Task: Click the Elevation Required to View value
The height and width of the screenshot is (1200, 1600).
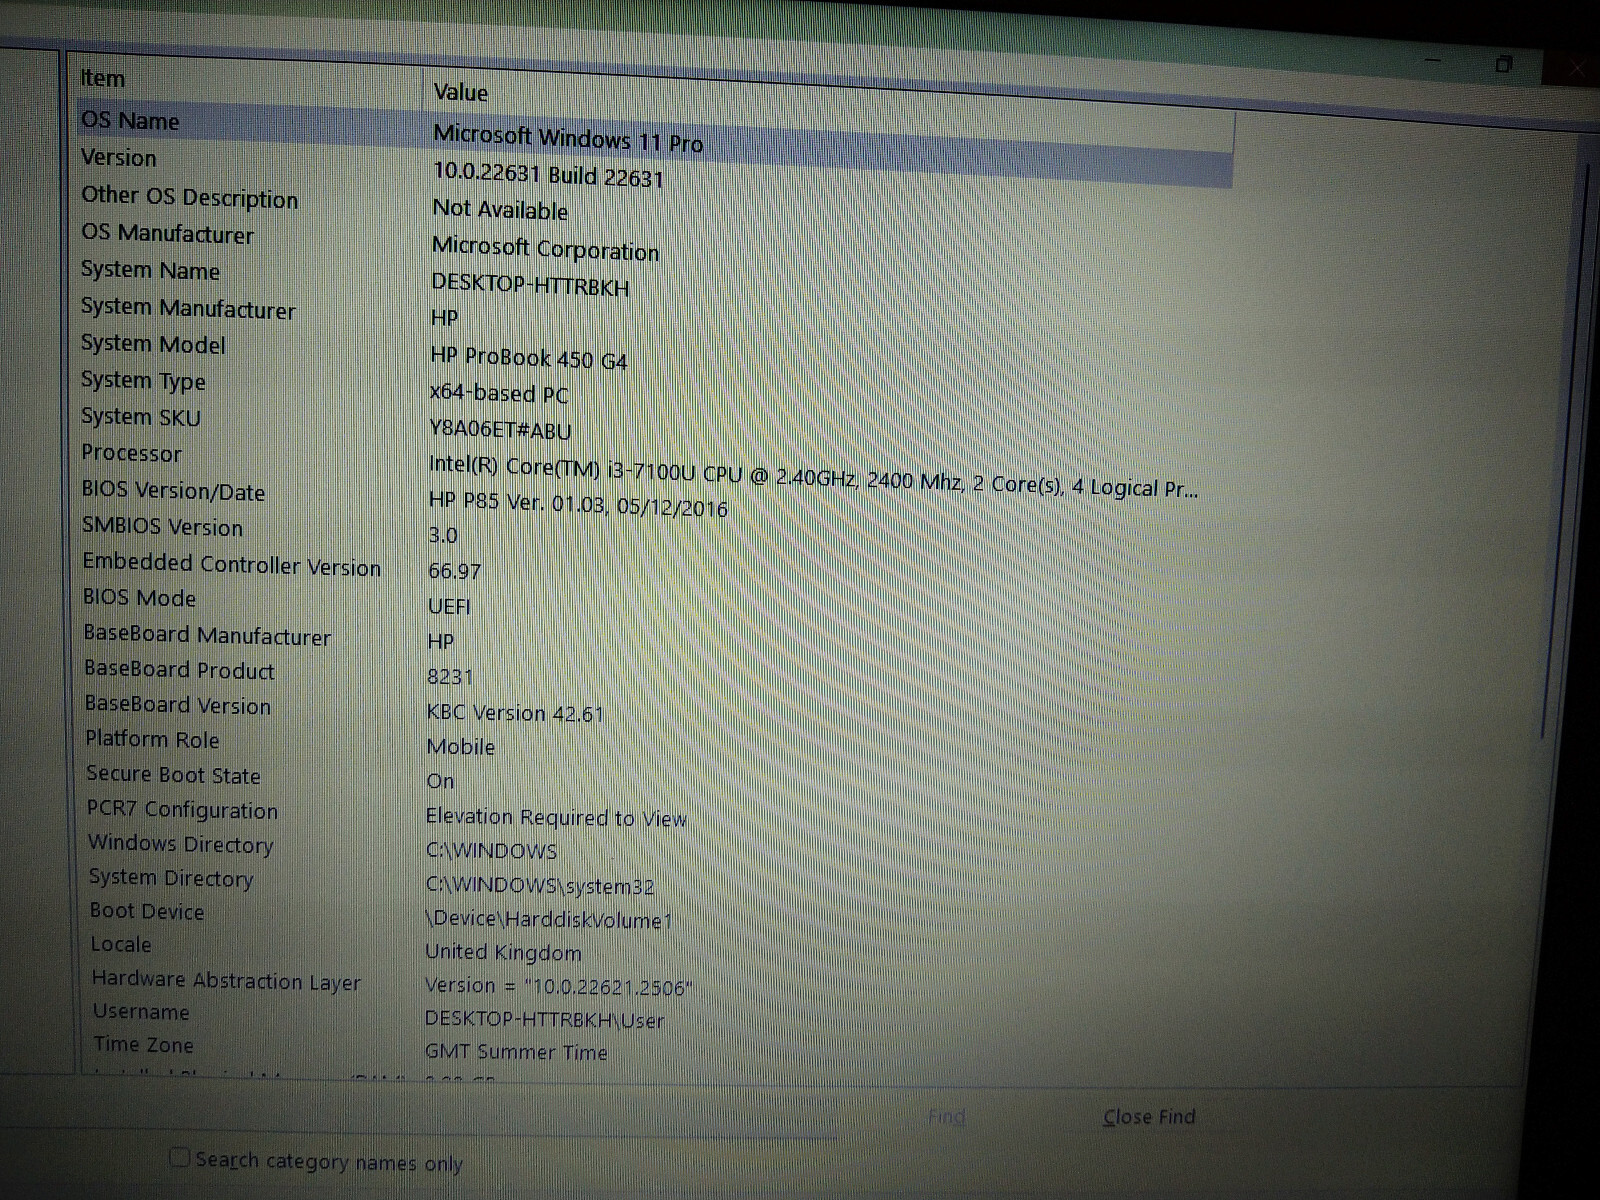Action: 556,817
